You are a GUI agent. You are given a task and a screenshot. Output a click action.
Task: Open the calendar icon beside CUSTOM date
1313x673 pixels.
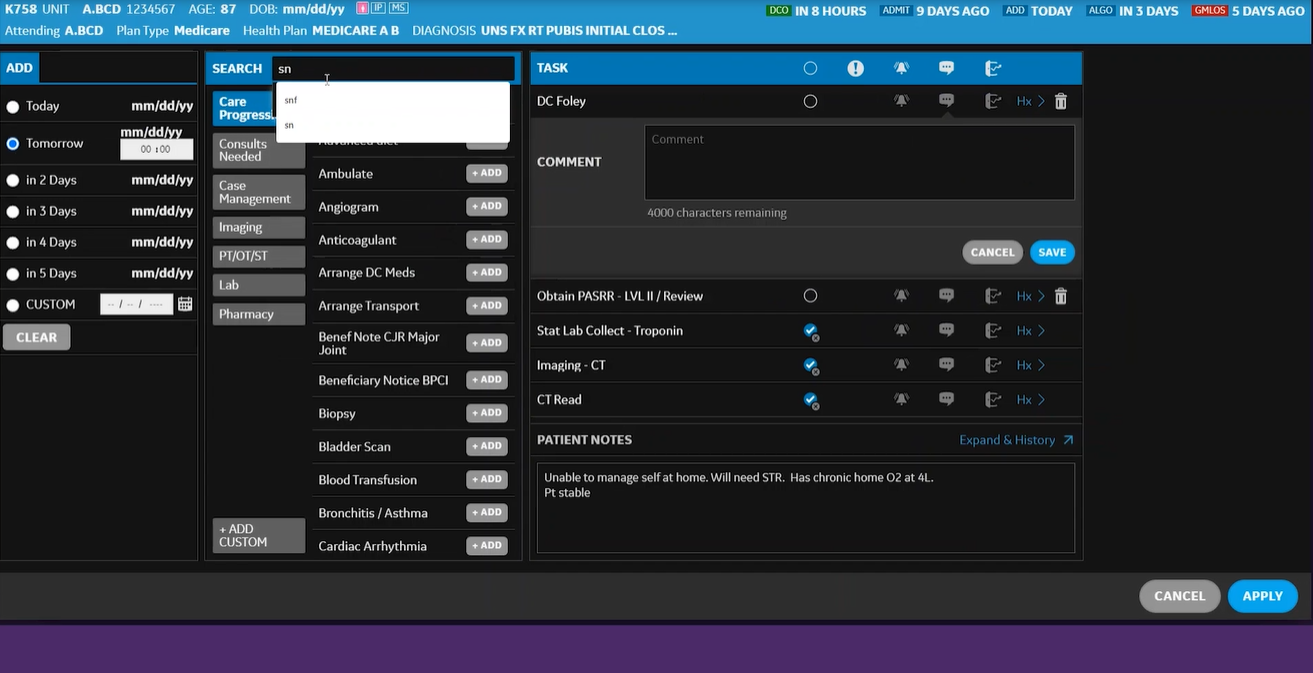[x=185, y=303]
